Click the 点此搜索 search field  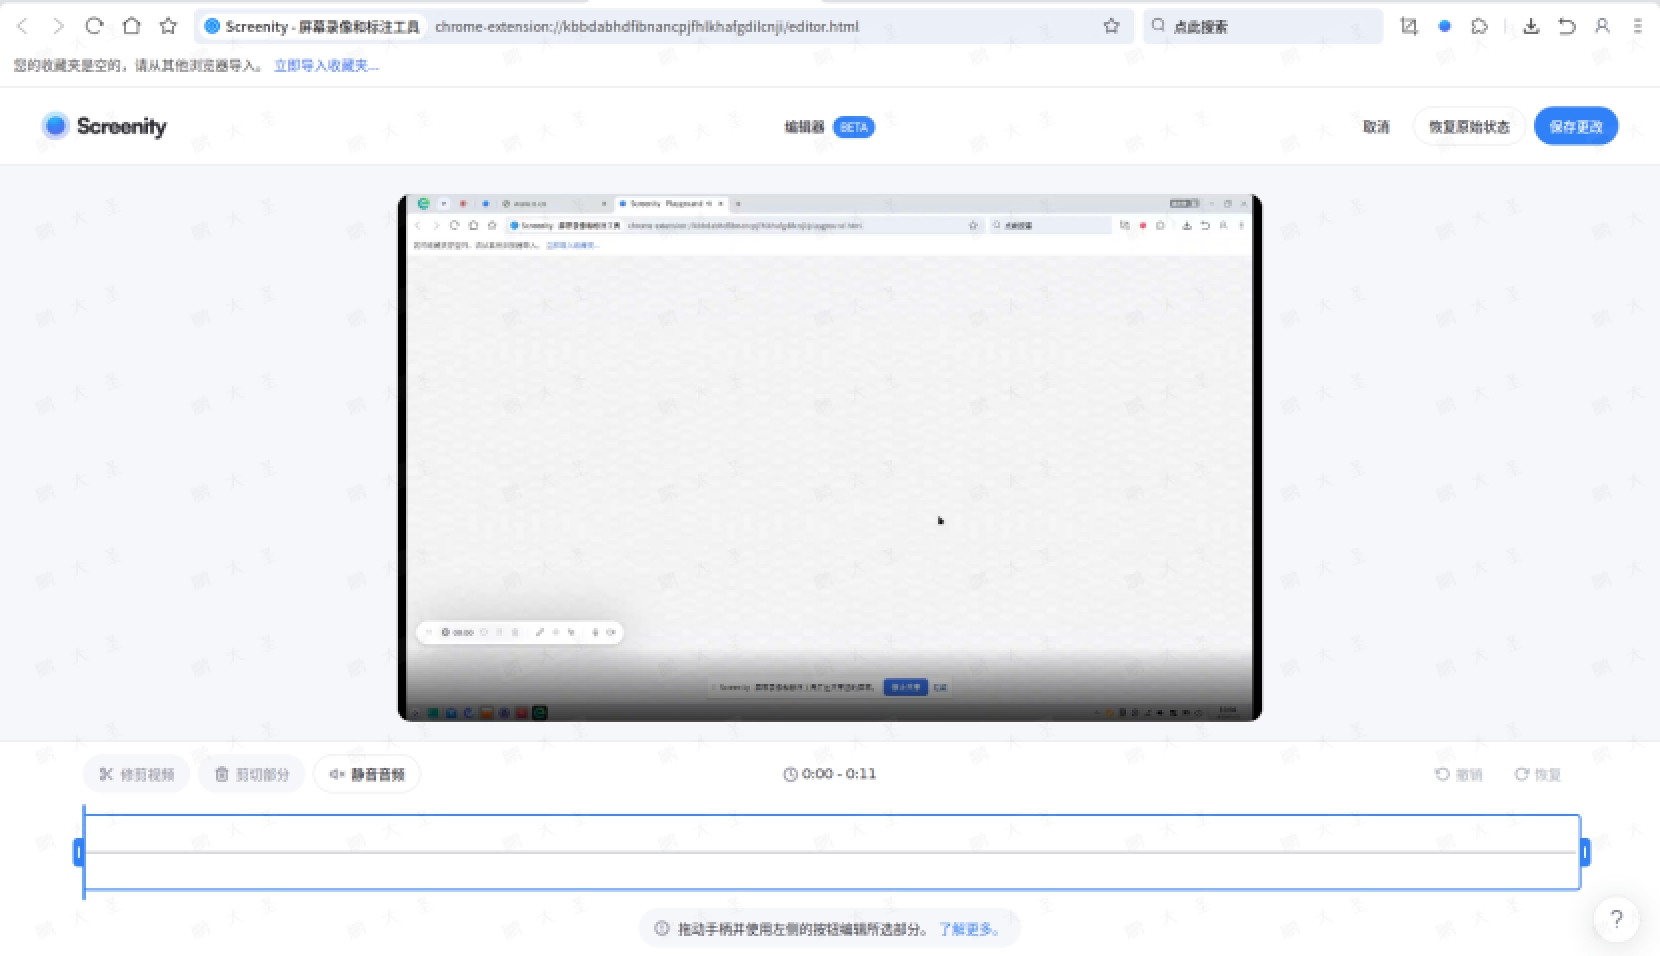[x=1263, y=26]
